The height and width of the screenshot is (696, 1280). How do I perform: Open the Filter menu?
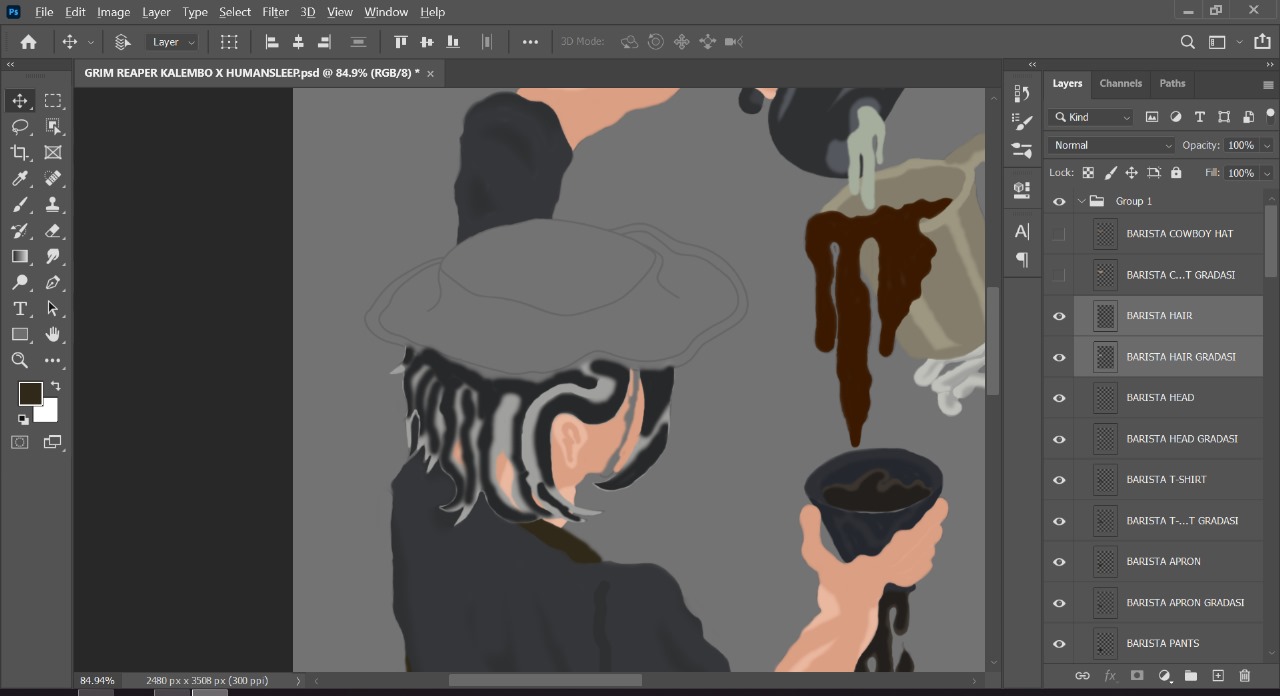pyautogui.click(x=275, y=12)
